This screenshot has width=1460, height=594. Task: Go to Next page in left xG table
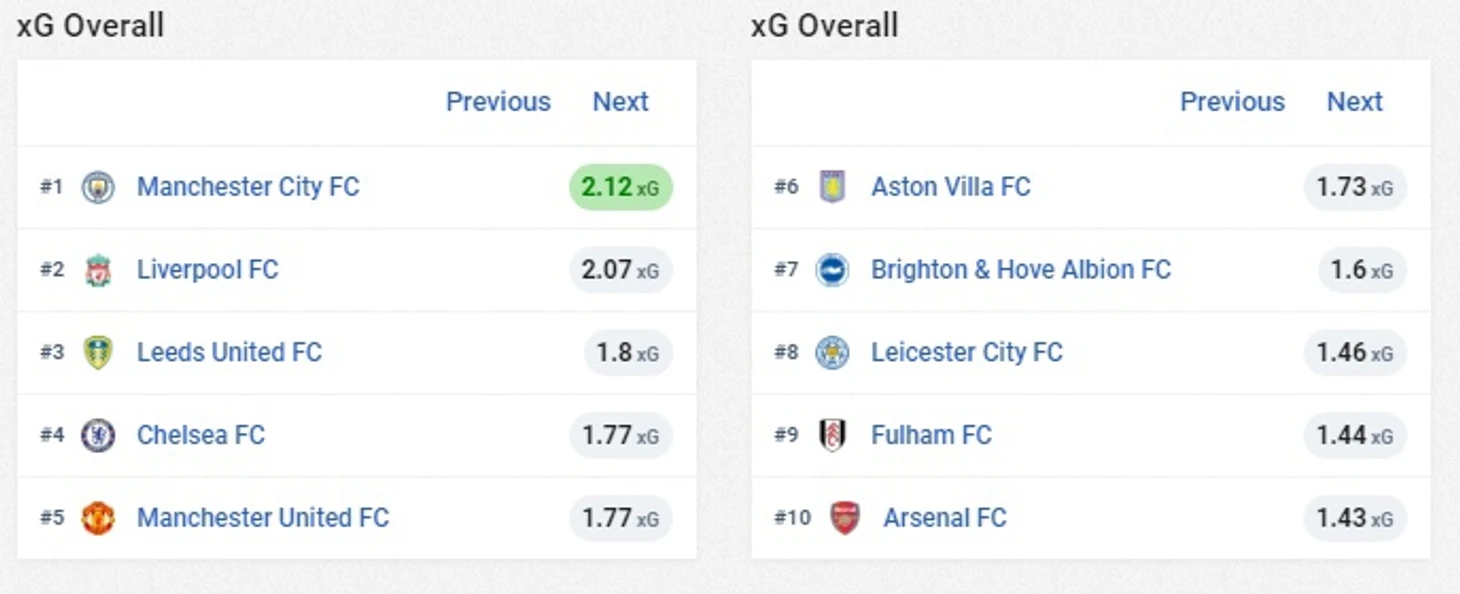click(x=620, y=102)
